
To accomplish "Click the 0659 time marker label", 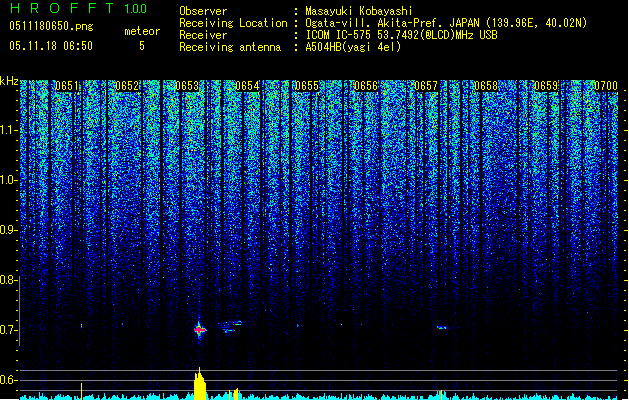I will pyautogui.click(x=546, y=86).
